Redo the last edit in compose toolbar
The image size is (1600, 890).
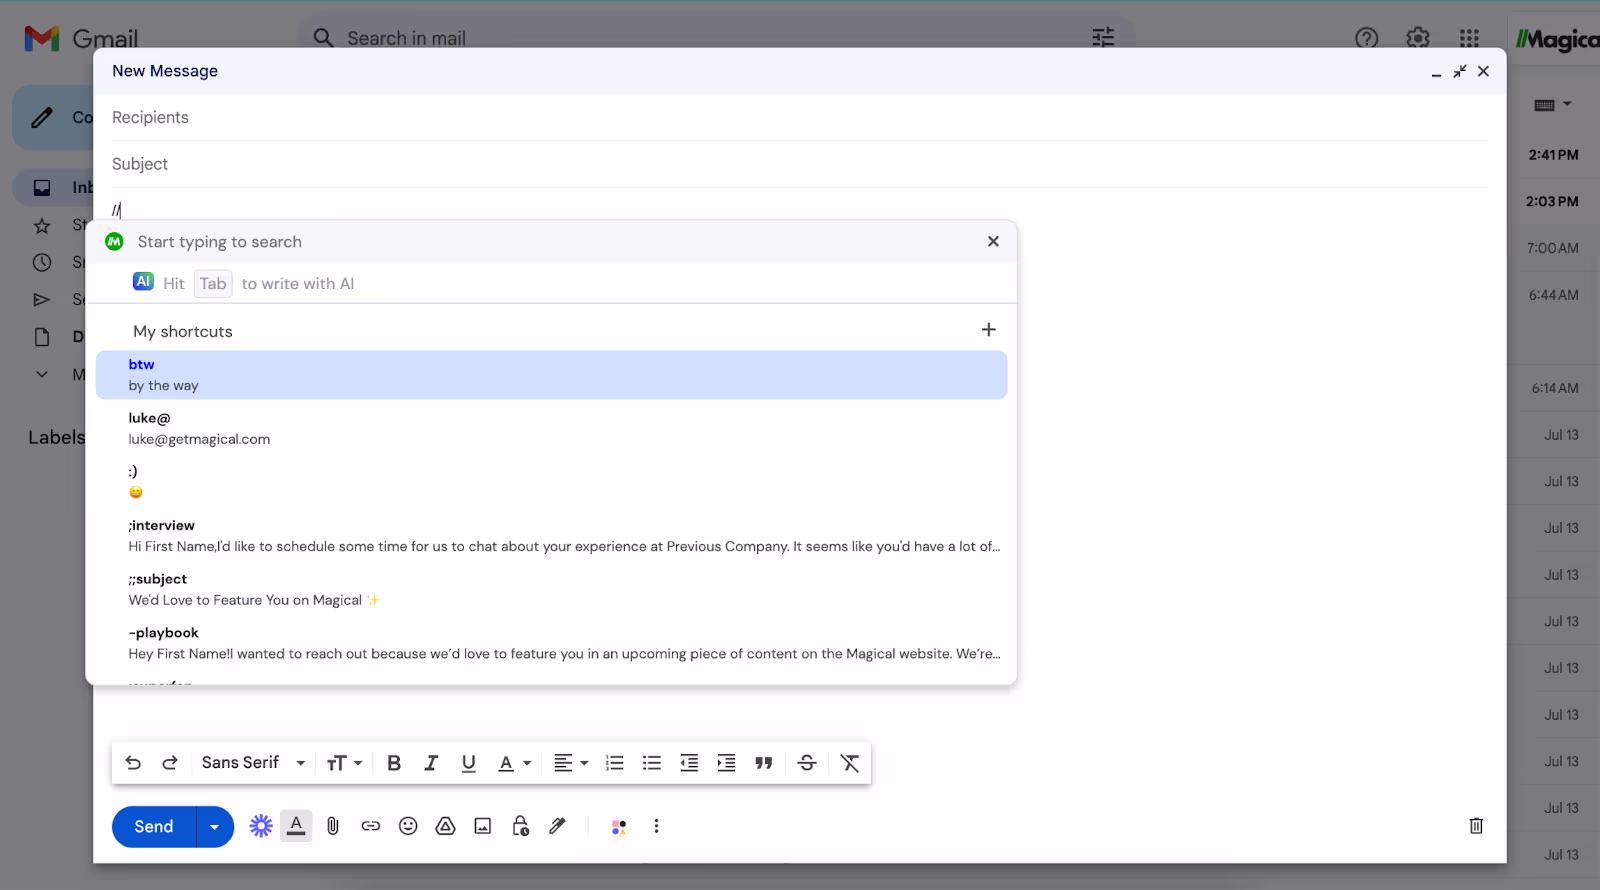[170, 763]
